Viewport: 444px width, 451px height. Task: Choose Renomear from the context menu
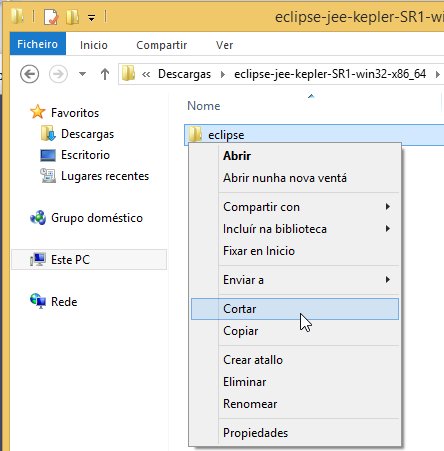click(295, 404)
